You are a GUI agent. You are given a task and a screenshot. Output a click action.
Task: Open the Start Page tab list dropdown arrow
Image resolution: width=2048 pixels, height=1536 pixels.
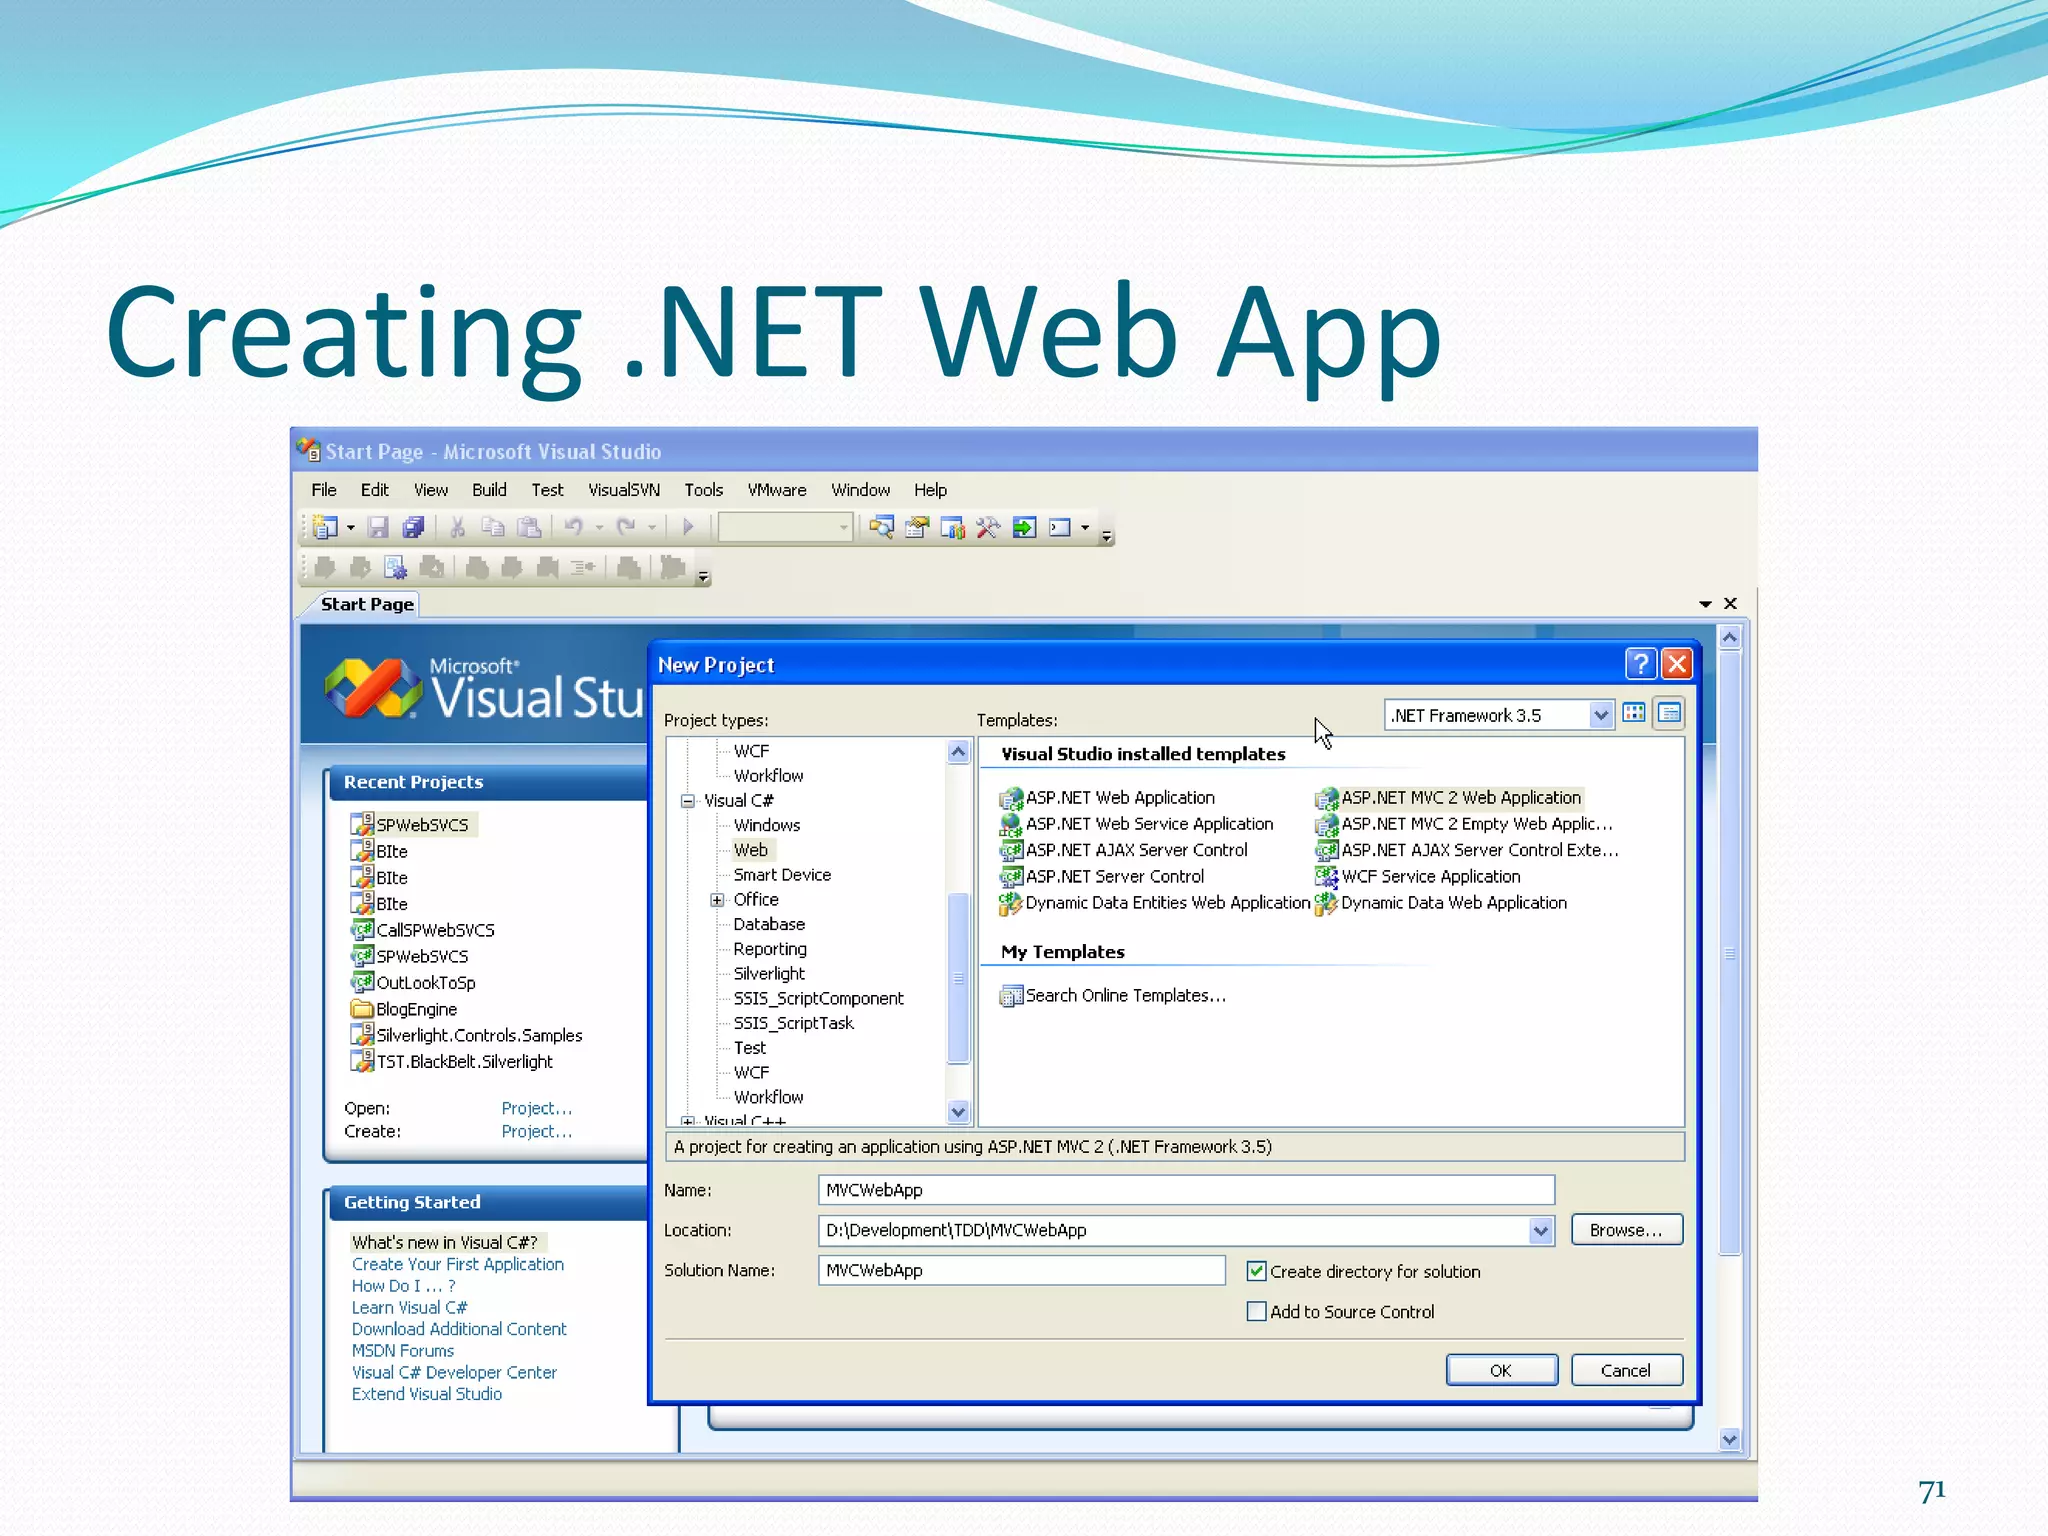coord(1705,604)
